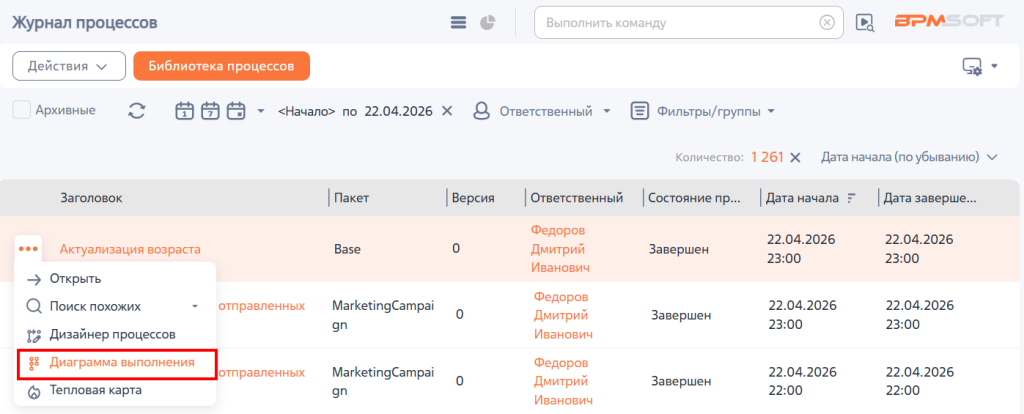Click Фильтры/группы filter icon
The height and width of the screenshot is (414, 1024).
[x=639, y=111]
